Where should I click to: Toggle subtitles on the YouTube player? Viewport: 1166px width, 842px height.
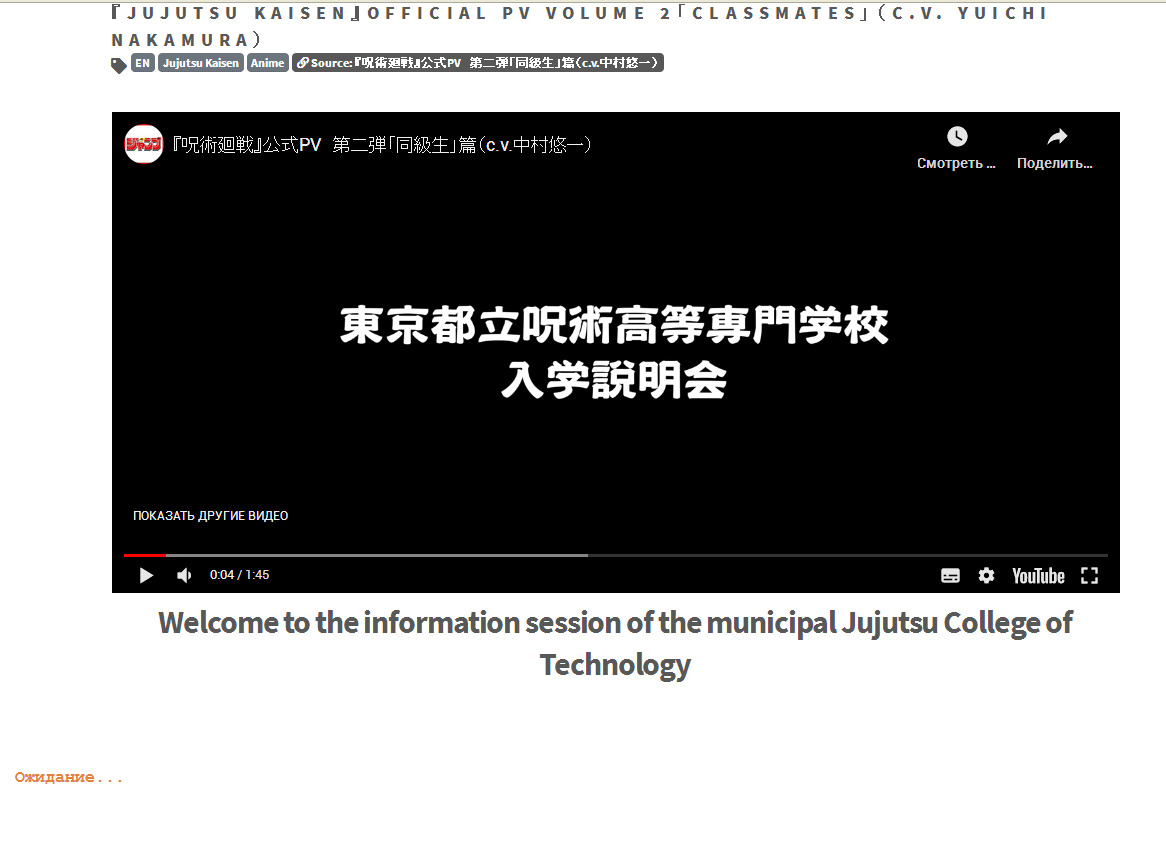point(950,576)
